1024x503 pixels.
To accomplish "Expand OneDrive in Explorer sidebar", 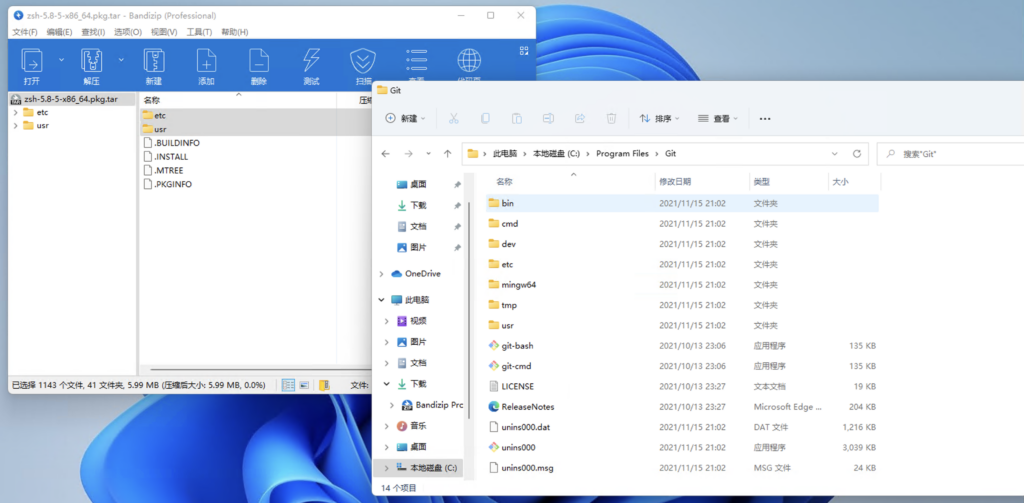I will [381, 274].
